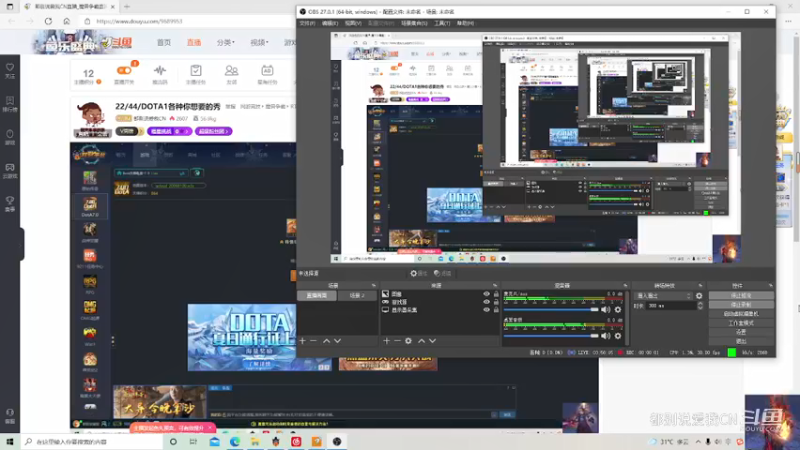Open the third menu (视图) in the OBS menu bar
Image resolution: width=800 pixels, height=450 pixels.
point(353,23)
